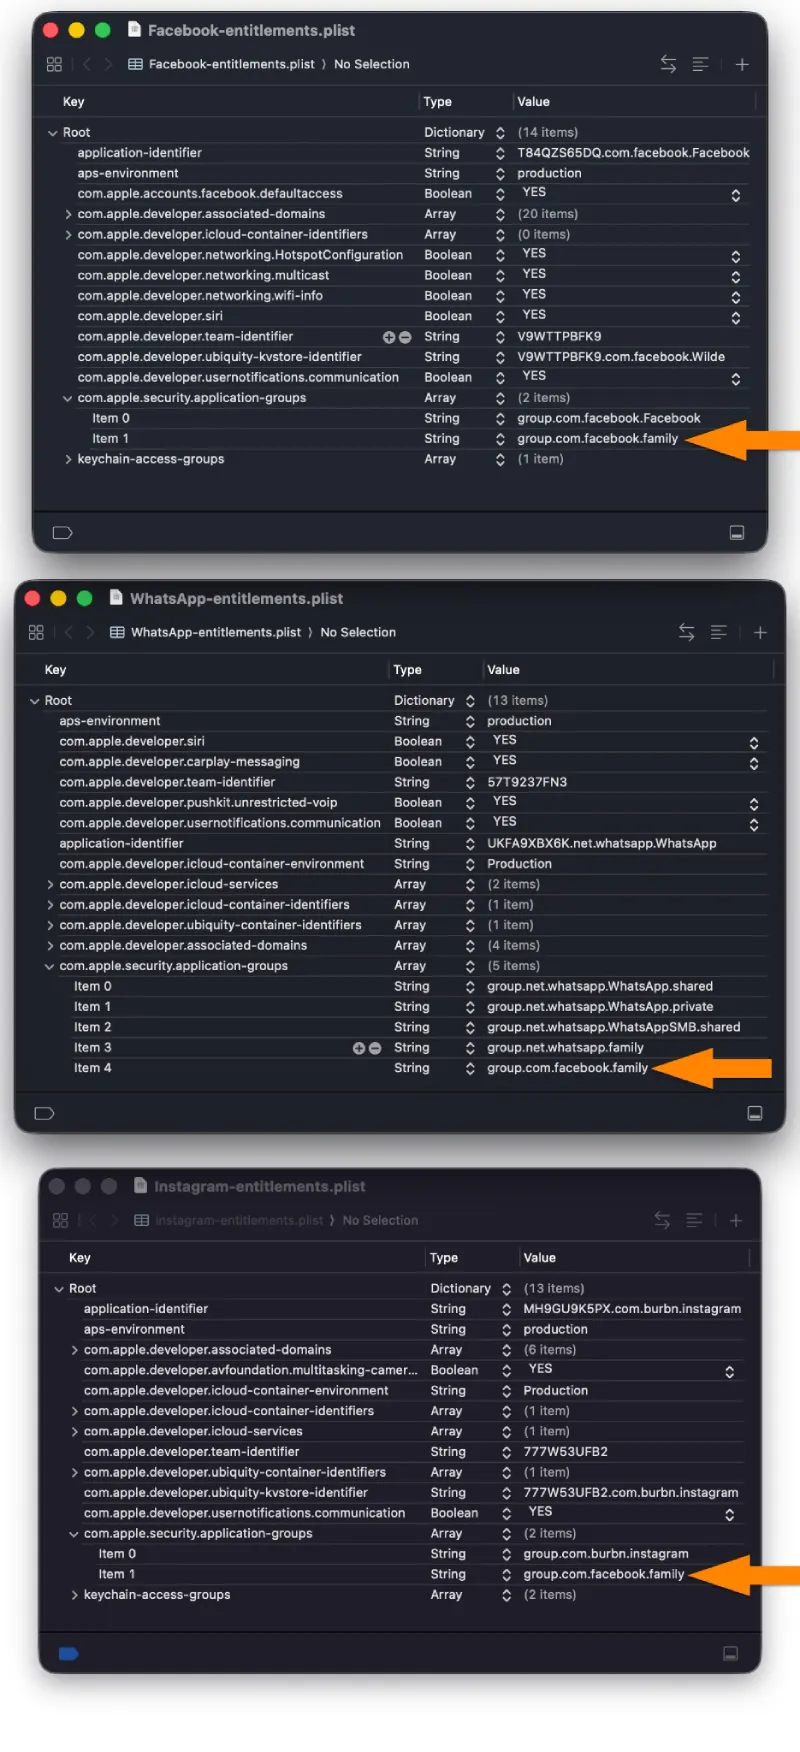Add a new editor pane in Facebook window
800x1752 pixels.
click(742, 64)
